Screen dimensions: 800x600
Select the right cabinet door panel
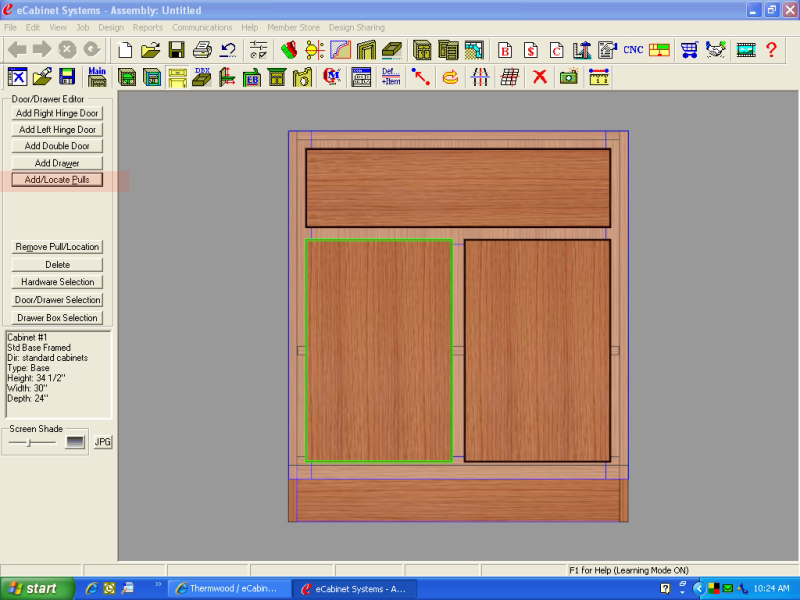[537, 351]
